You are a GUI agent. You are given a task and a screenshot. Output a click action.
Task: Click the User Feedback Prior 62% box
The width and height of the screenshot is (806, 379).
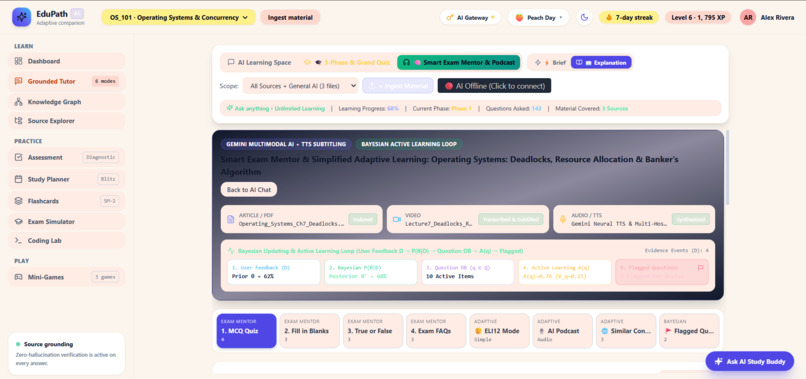[x=273, y=272]
